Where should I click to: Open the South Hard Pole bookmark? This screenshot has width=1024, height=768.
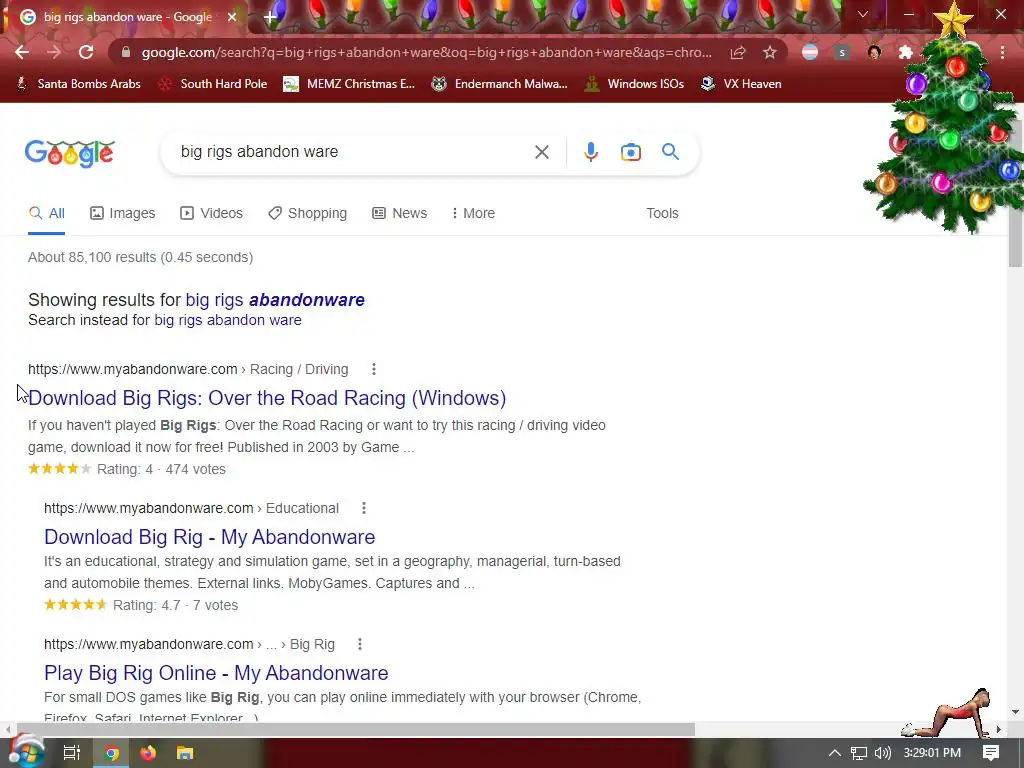[x=213, y=84]
